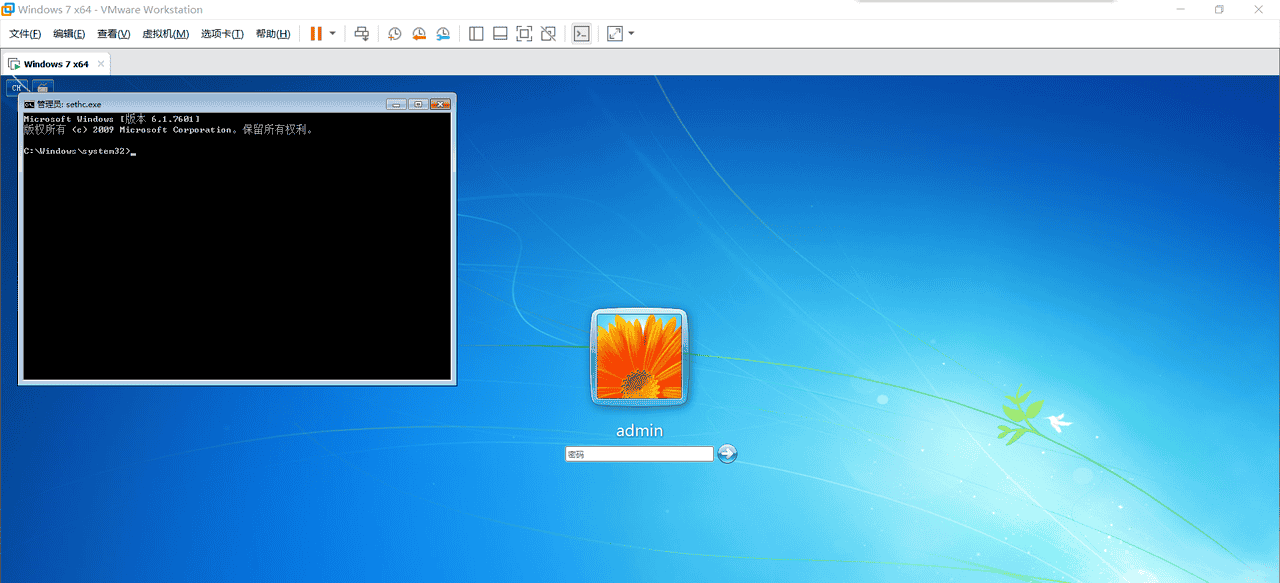Take a snapshot of the virtual machine
1280x583 pixels.
click(x=395, y=33)
